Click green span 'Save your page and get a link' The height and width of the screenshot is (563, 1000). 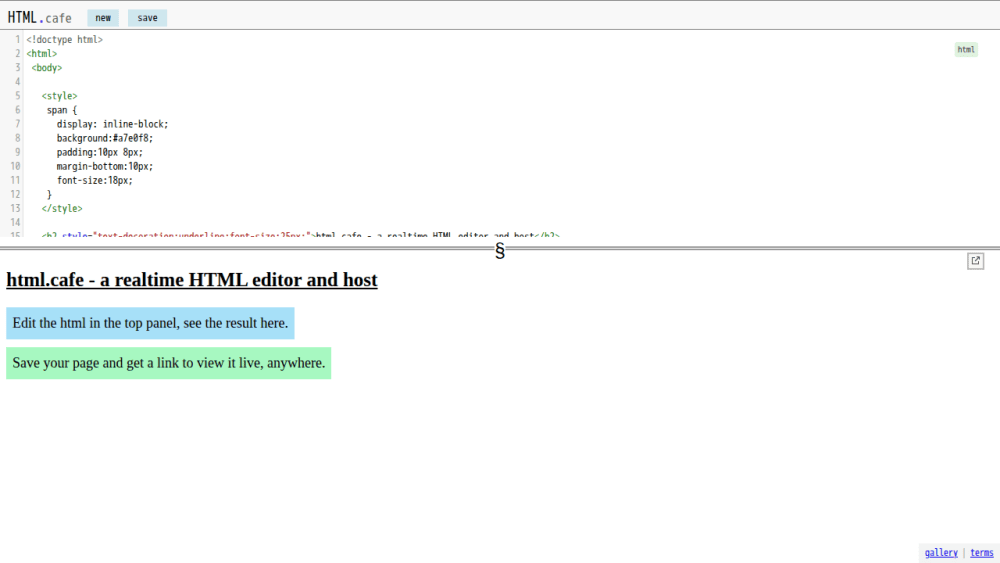168,363
